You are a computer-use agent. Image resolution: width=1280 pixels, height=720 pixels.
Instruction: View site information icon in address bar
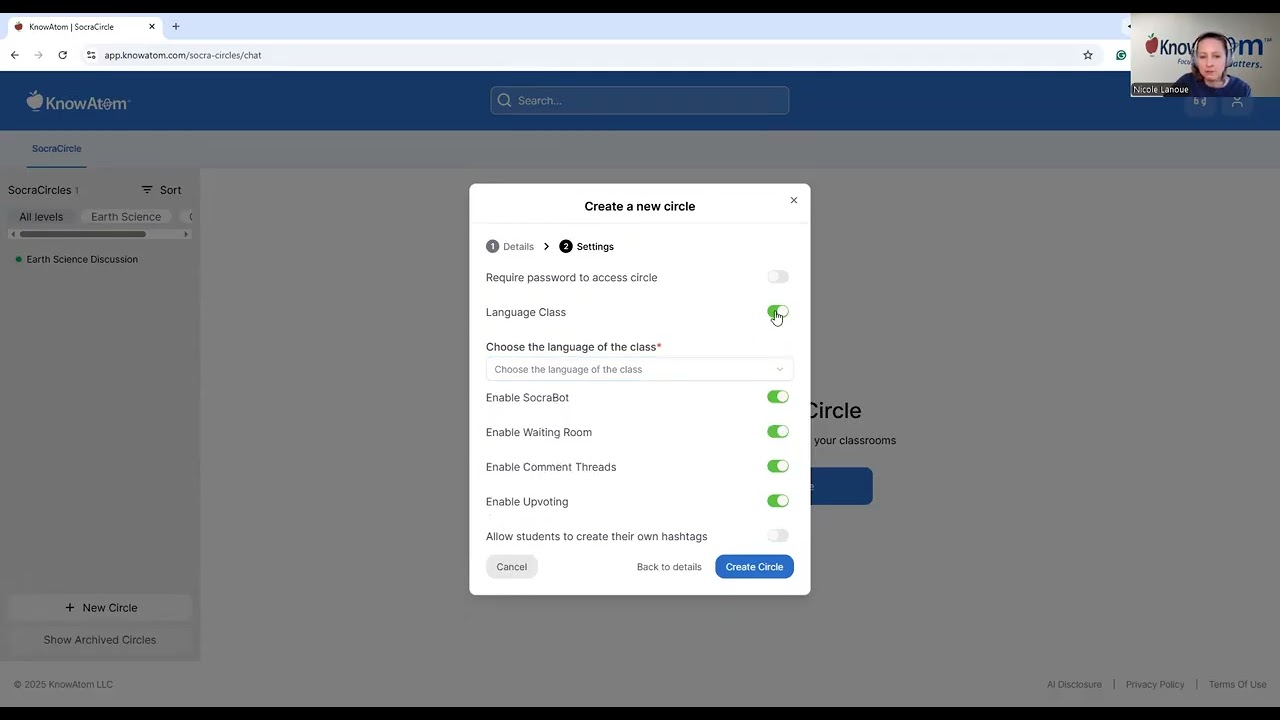90,55
